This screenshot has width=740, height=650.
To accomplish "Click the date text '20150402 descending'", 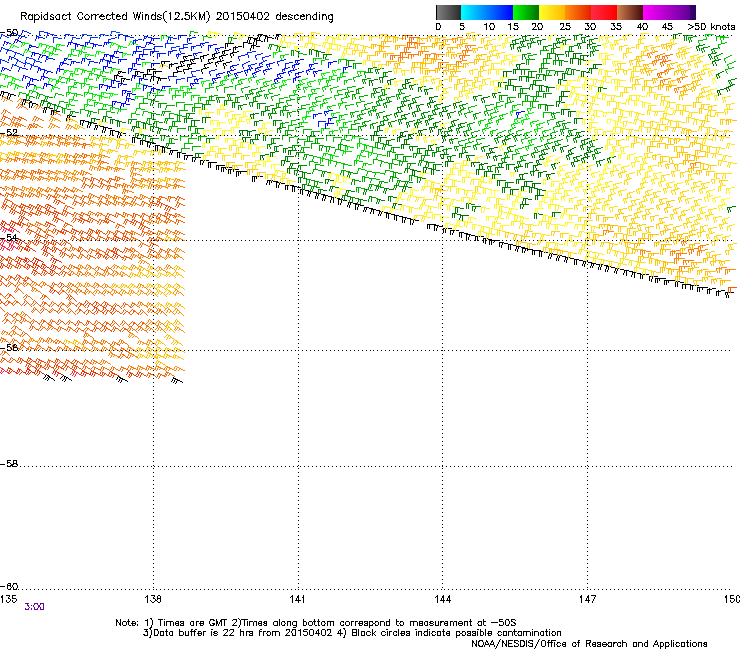I will coord(275,16).
